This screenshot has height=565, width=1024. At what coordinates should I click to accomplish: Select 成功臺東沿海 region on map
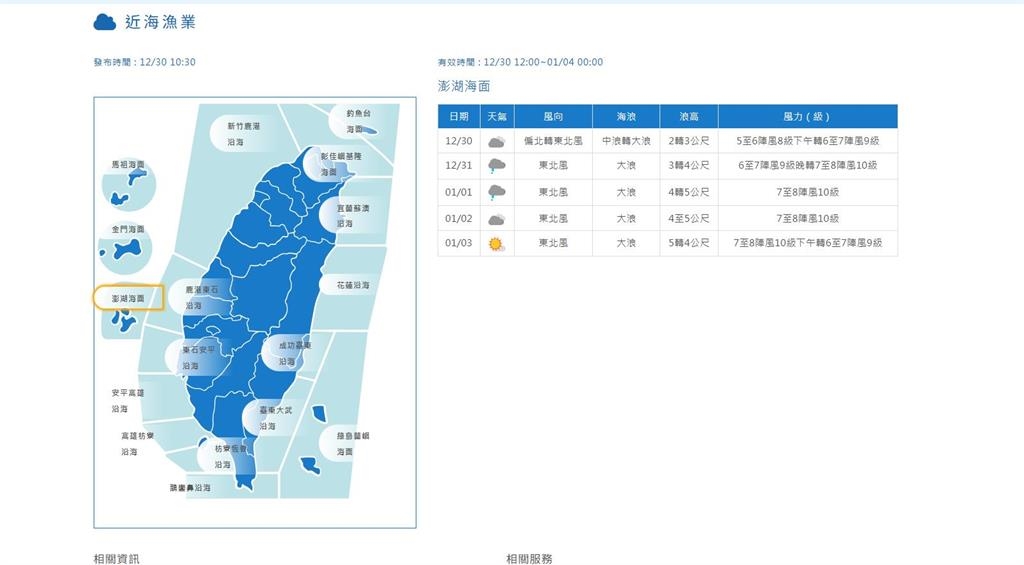tap(295, 353)
